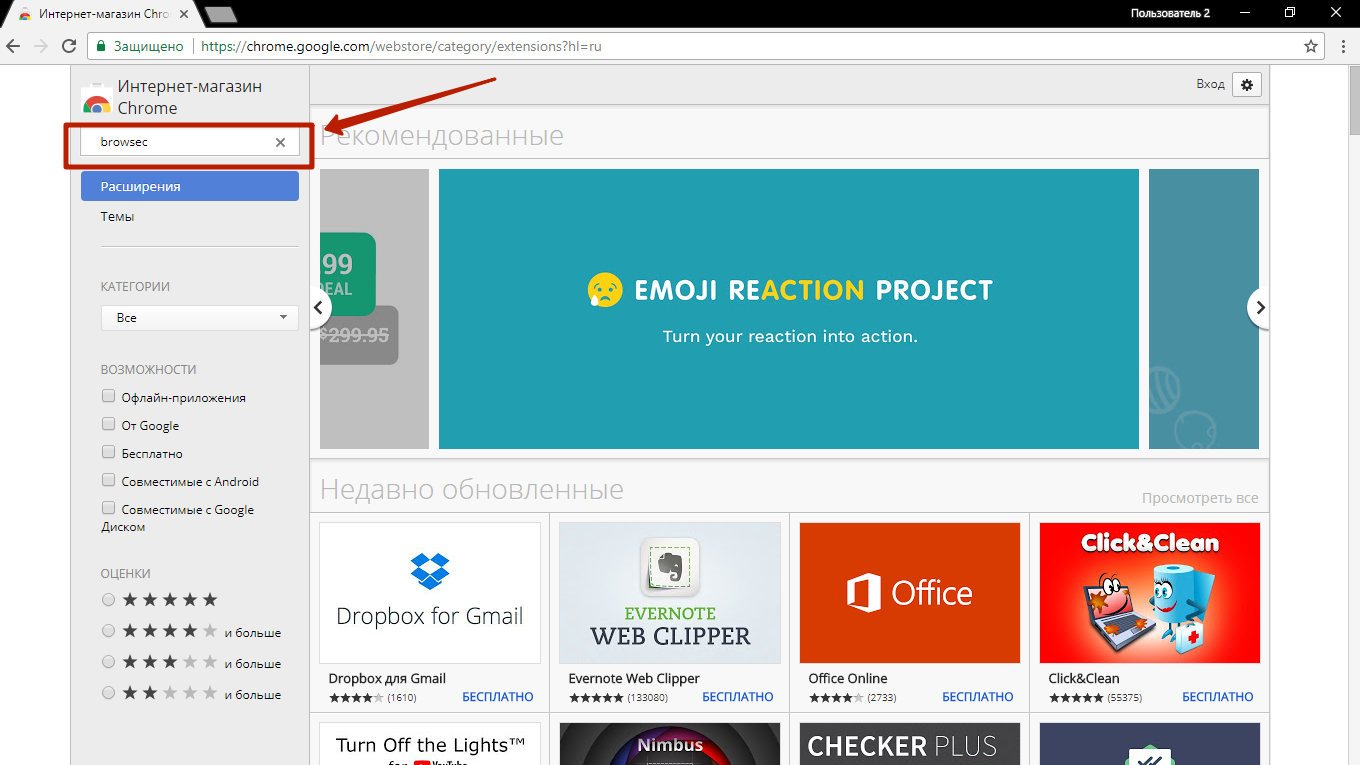Viewport: 1360px width, 765px height.
Task: Click the Emoji Reaction Project banner
Action: click(x=789, y=309)
